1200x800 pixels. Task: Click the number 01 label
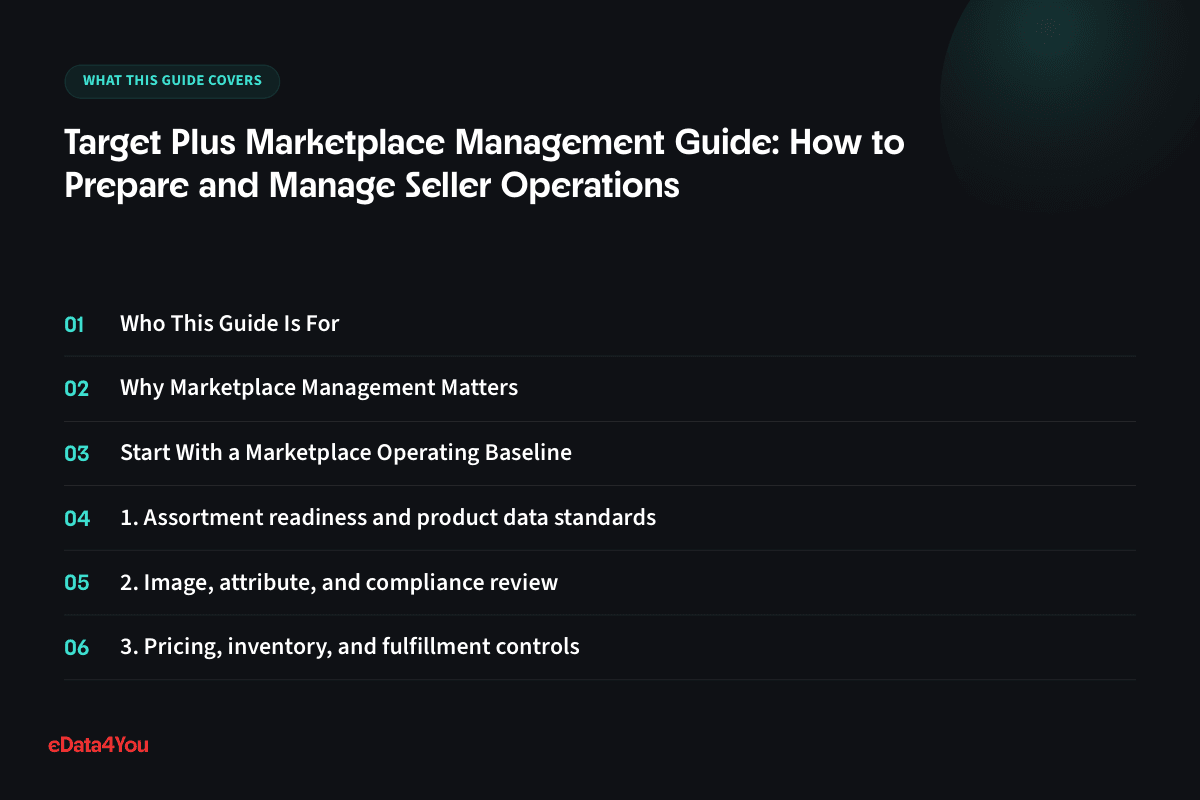(x=75, y=324)
